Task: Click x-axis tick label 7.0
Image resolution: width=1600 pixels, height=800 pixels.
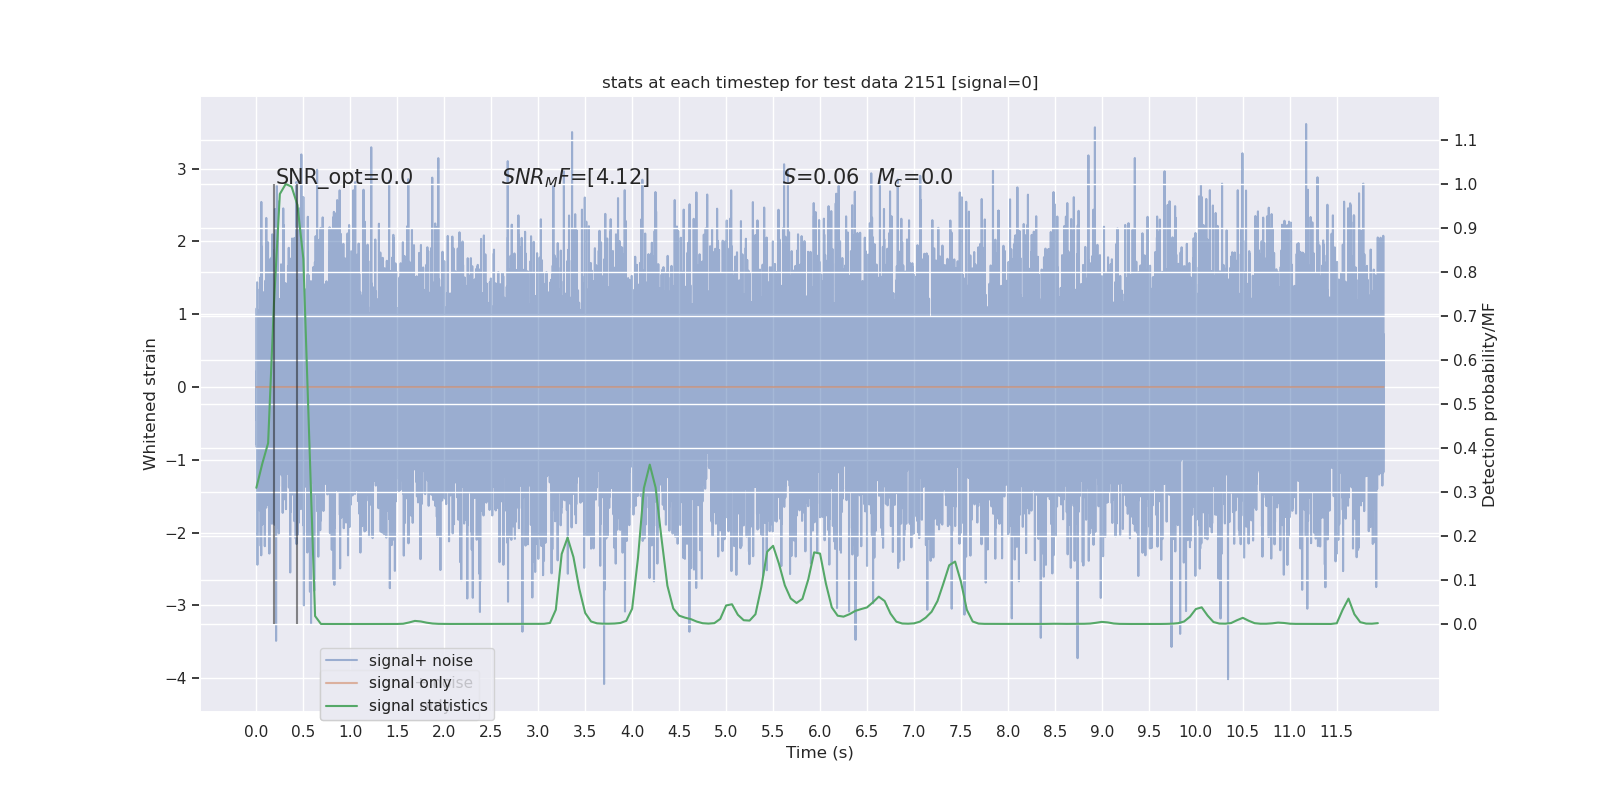Action: [x=914, y=732]
